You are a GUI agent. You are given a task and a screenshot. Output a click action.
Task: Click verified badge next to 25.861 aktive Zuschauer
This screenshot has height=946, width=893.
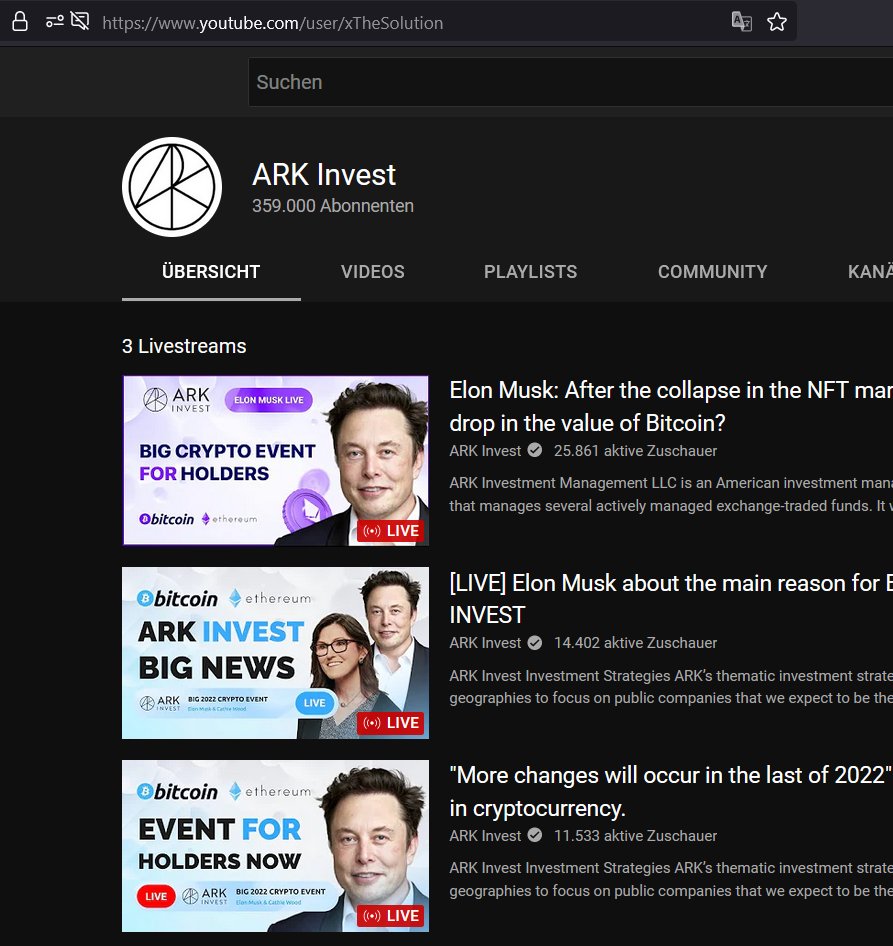pyautogui.click(x=535, y=450)
